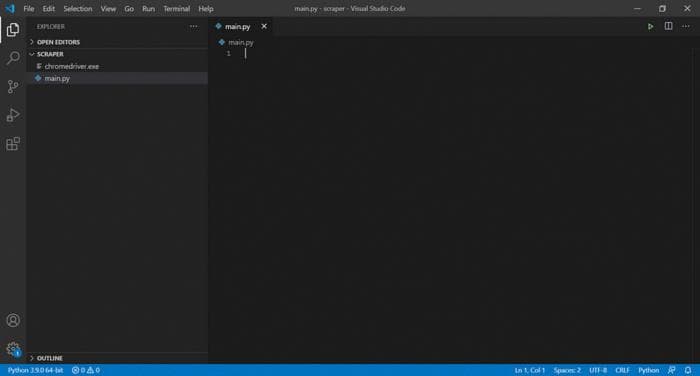Open the Extensions view
The width and height of the screenshot is (700, 376).
pos(13,144)
